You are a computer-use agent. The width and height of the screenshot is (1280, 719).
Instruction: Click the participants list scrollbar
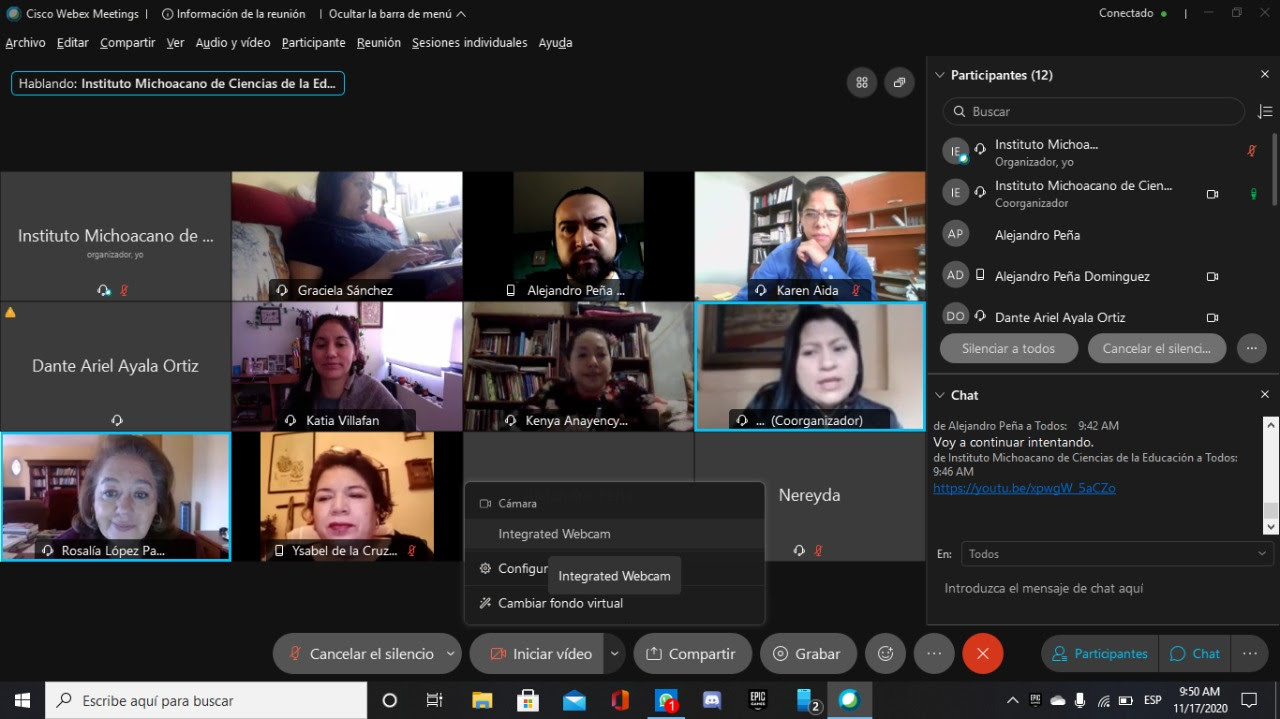1274,170
